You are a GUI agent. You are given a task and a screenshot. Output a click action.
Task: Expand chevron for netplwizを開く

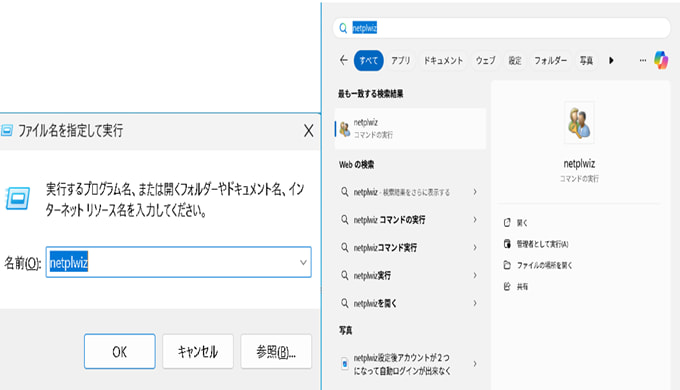475,303
